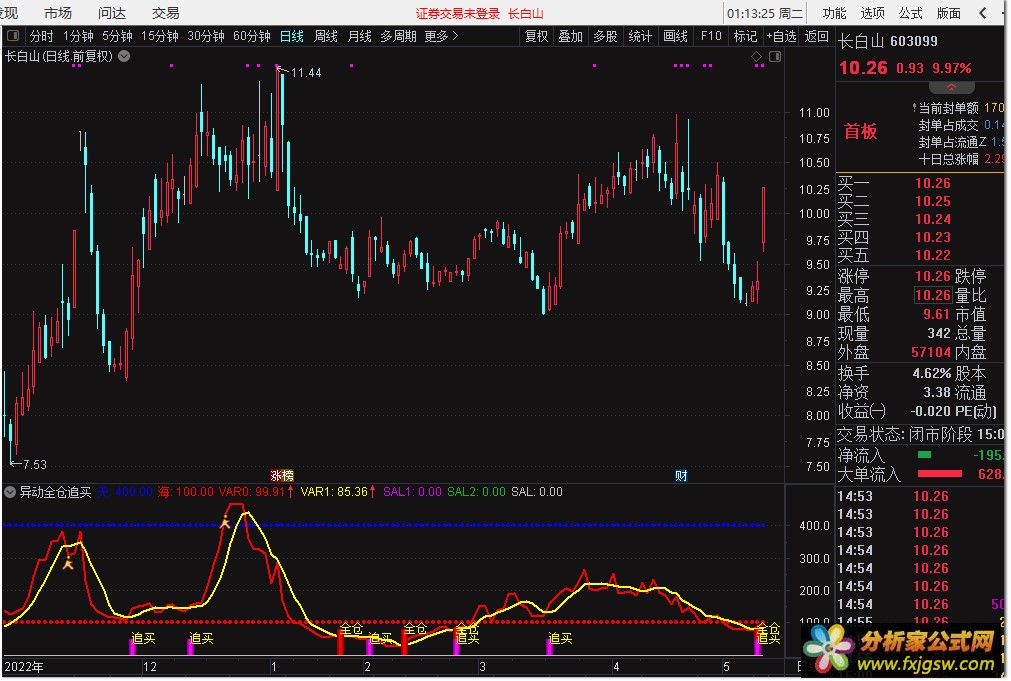1011x681 pixels.
Task: Open the 问达 menu
Action: [112, 13]
